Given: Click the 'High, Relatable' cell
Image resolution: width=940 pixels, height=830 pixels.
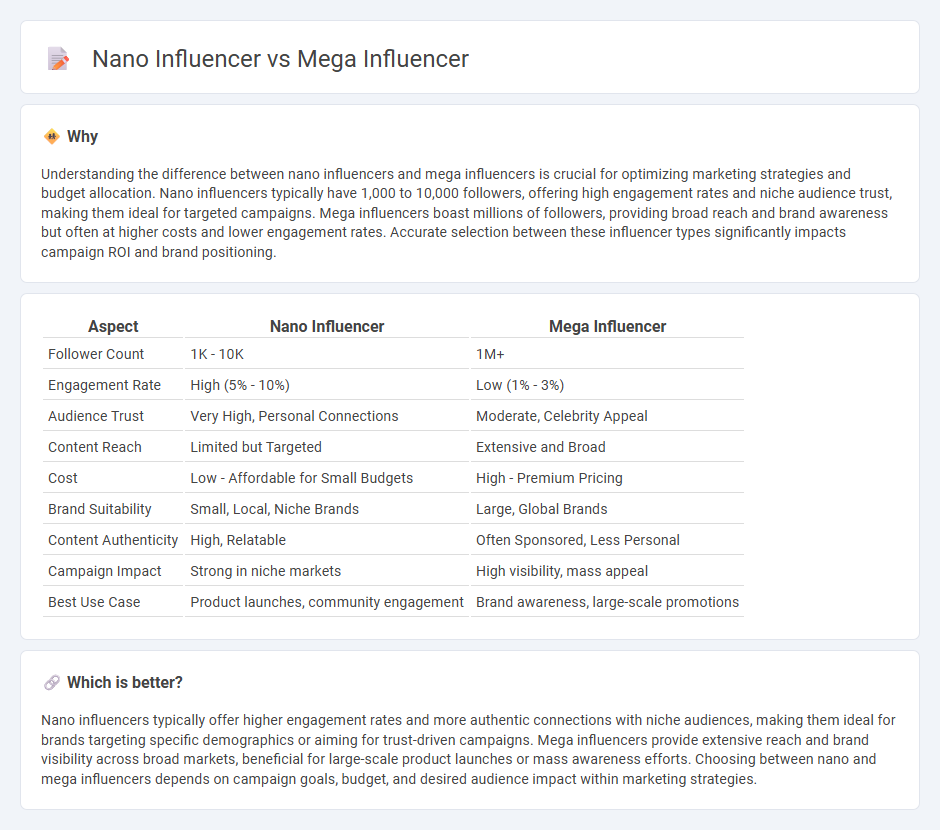Looking at the screenshot, I should 238,541.
